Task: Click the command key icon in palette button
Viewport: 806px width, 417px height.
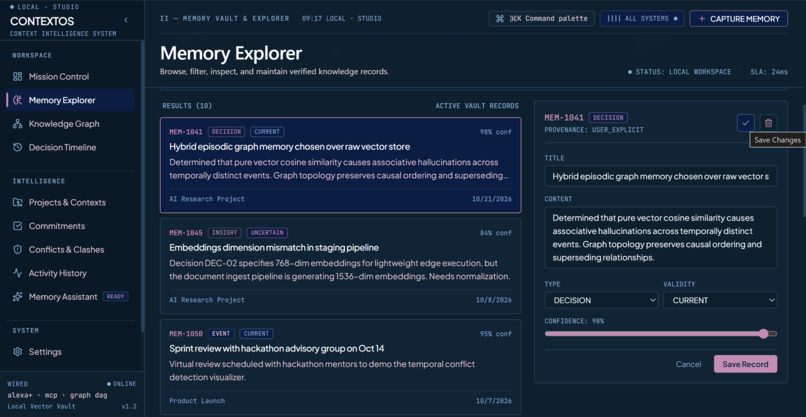Action: click(x=500, y=19)
